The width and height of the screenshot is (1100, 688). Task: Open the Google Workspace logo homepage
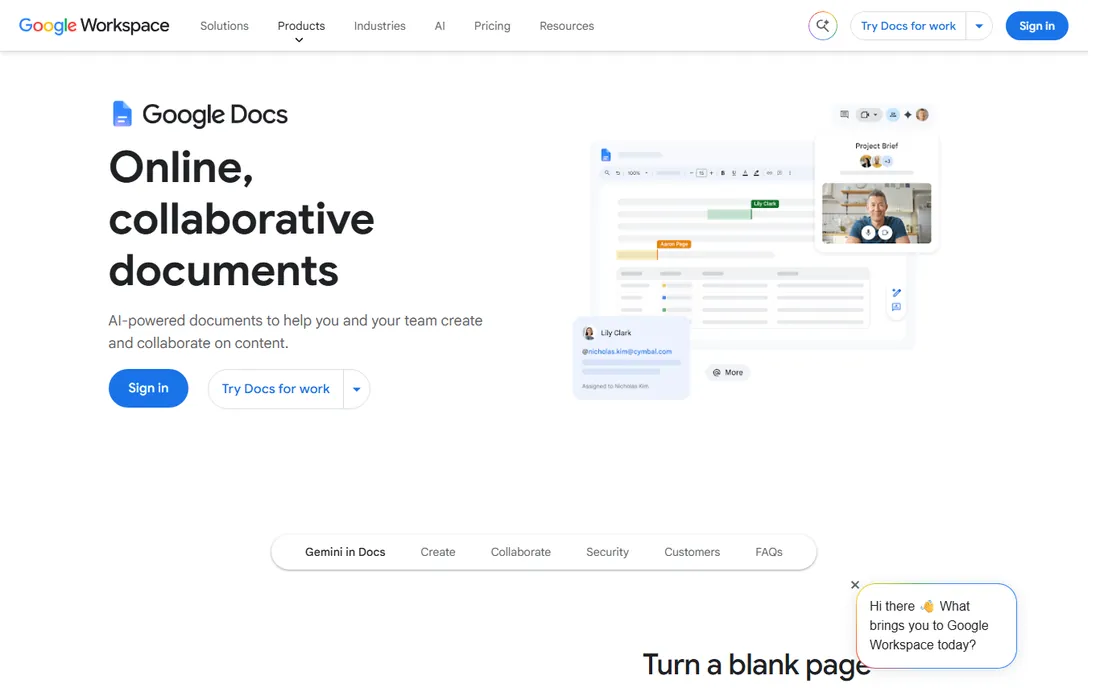click(95, 26)
